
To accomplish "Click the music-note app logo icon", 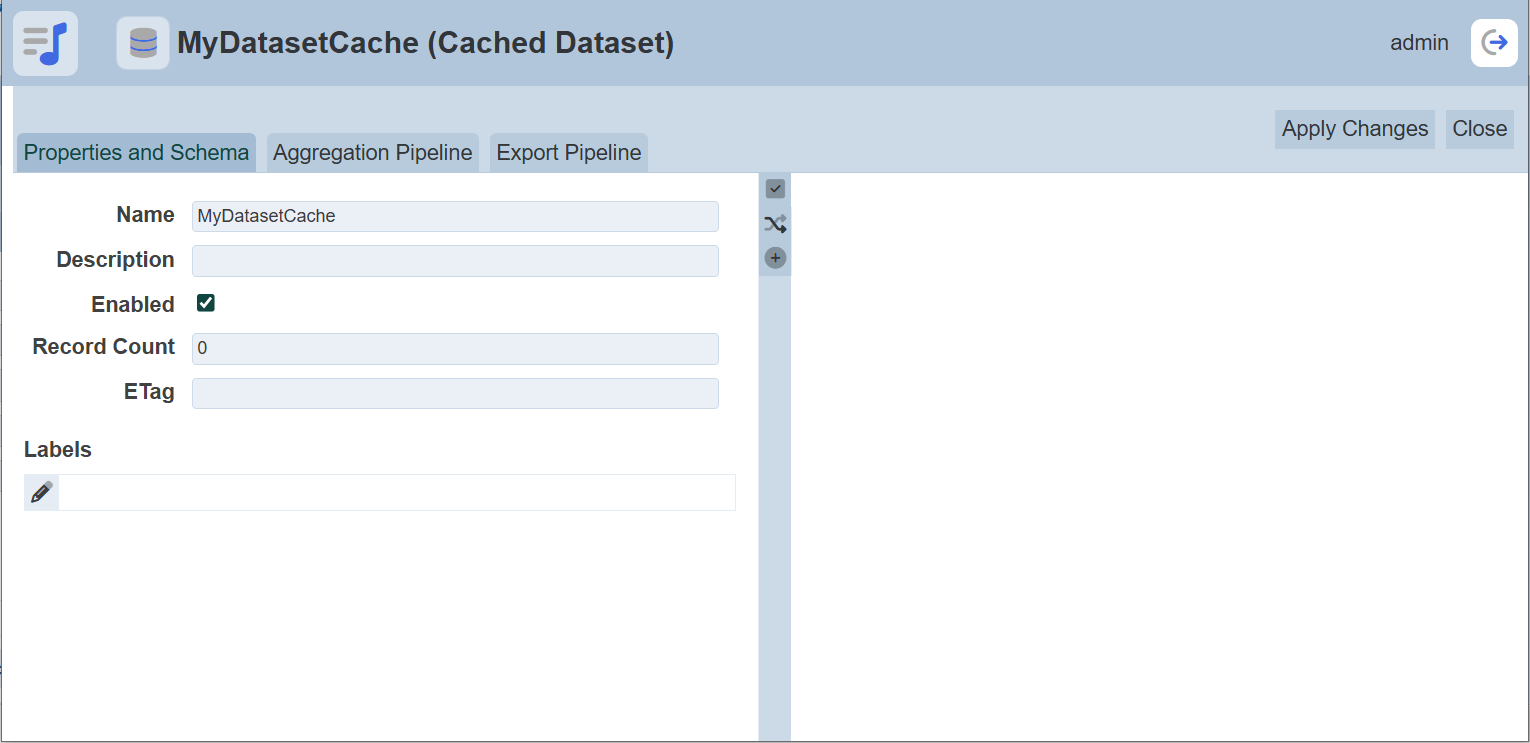I will pyautogui.click(x=45, y=43).
